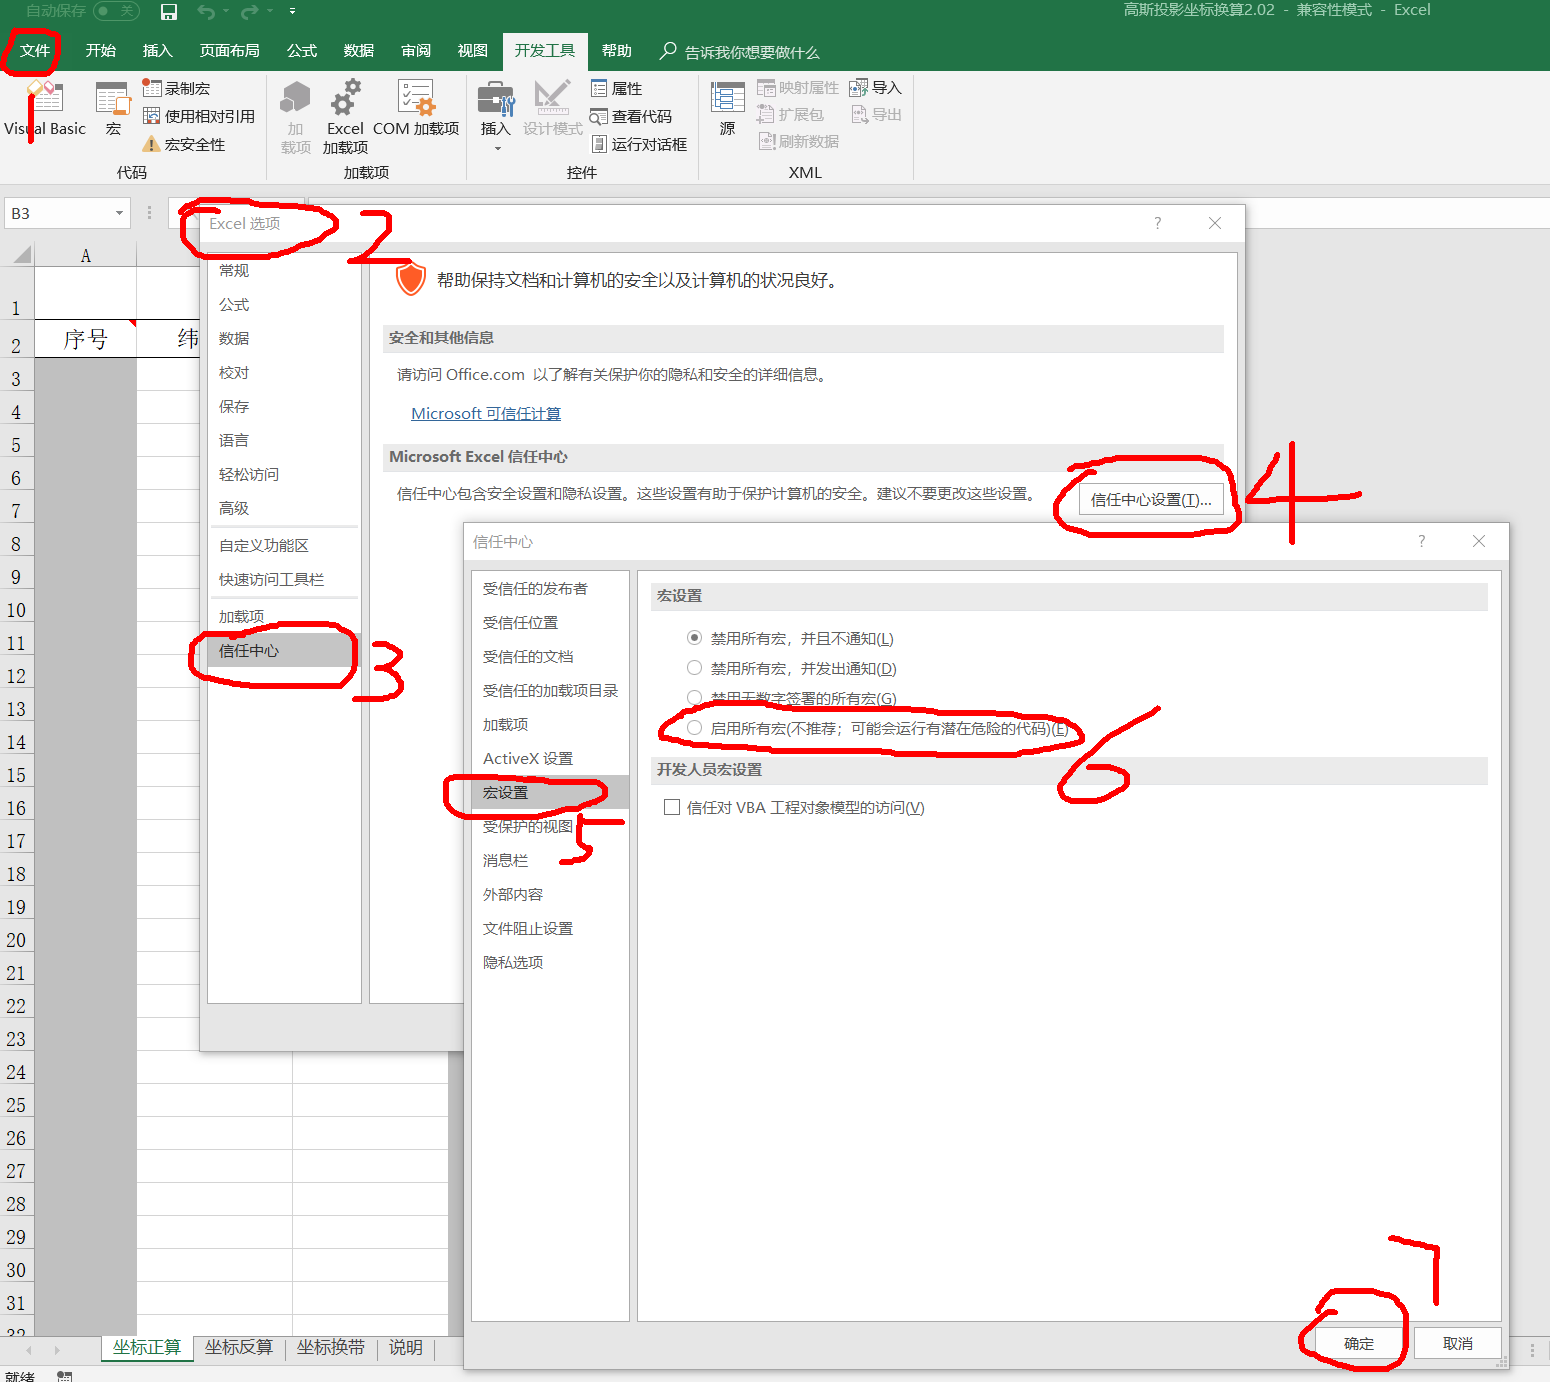Click the Trust Center help question mark
1550x1382 pixels.
[1422, 541]
